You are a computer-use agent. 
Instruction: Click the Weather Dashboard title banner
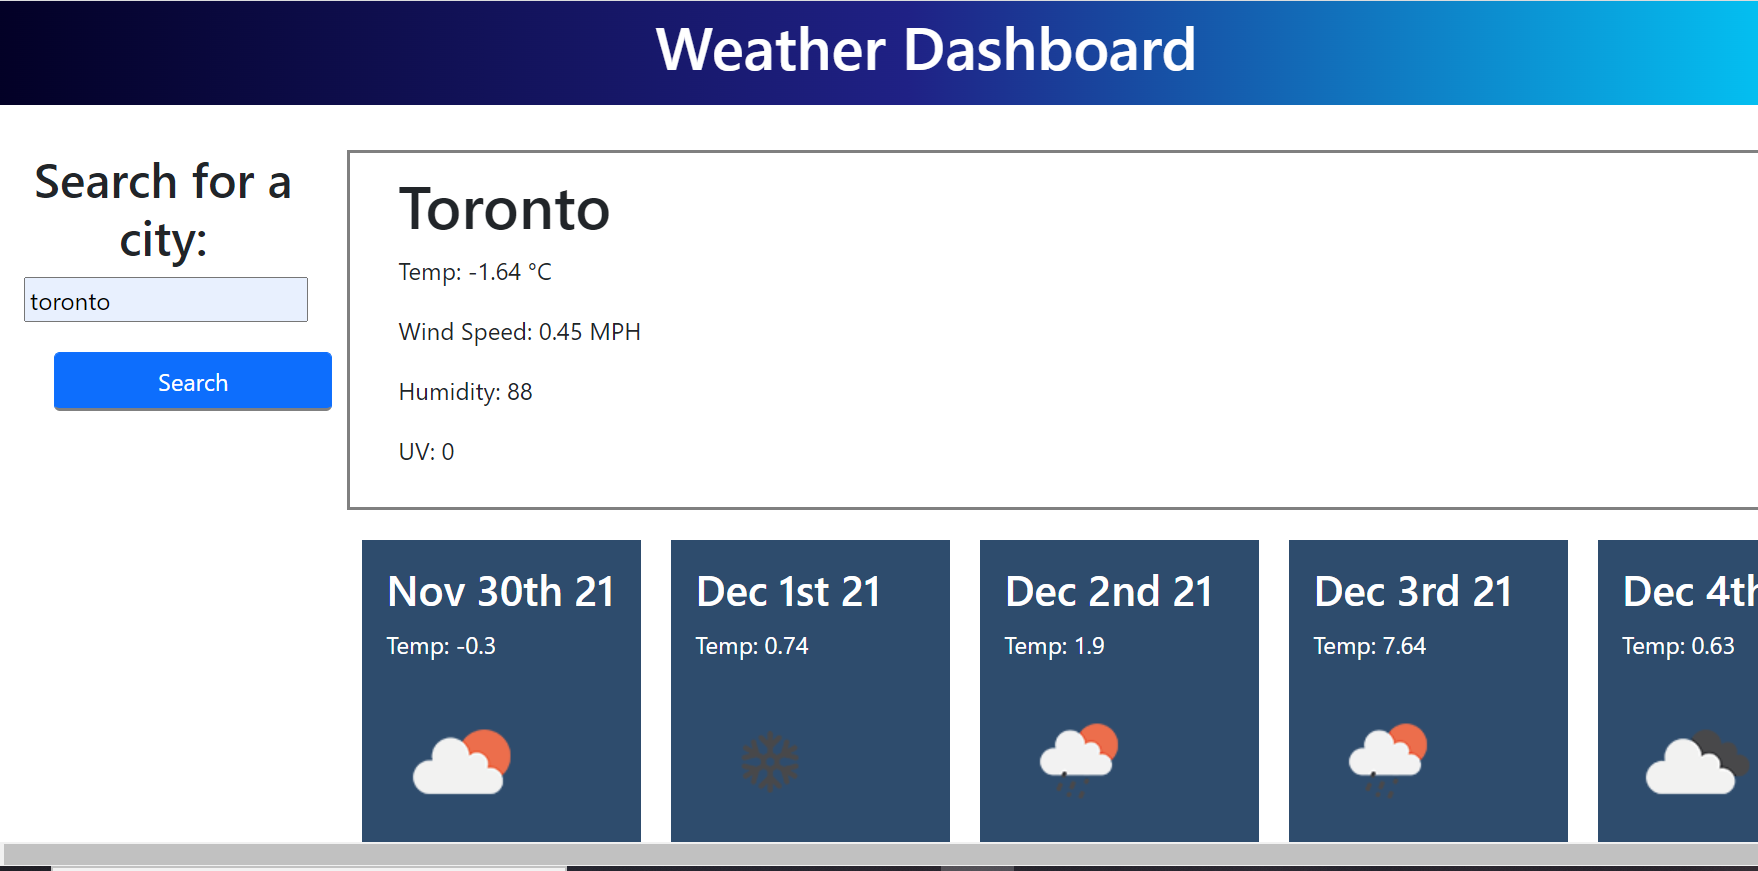[x=925, y=50]
